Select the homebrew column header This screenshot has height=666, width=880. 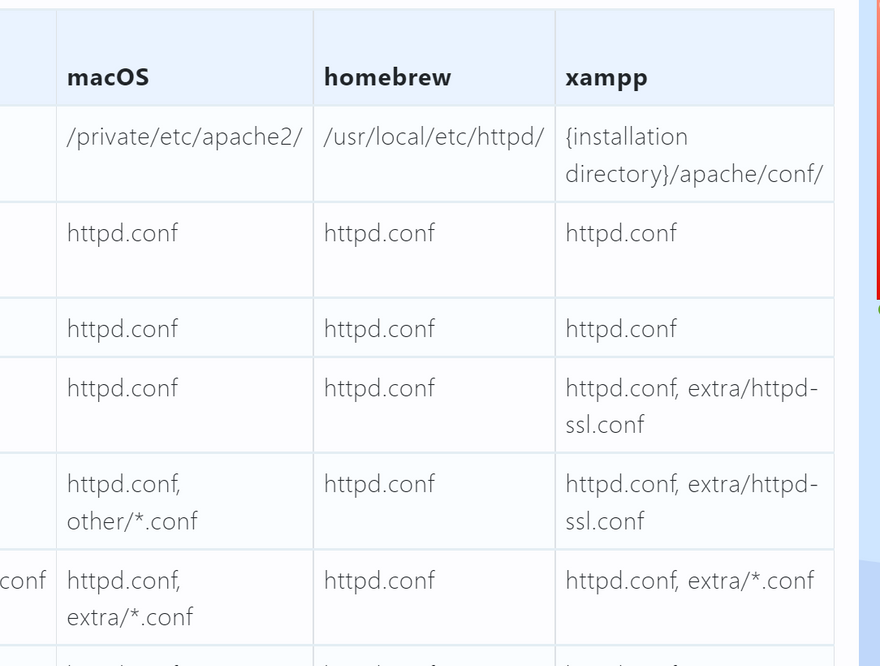tap(387, 77)
